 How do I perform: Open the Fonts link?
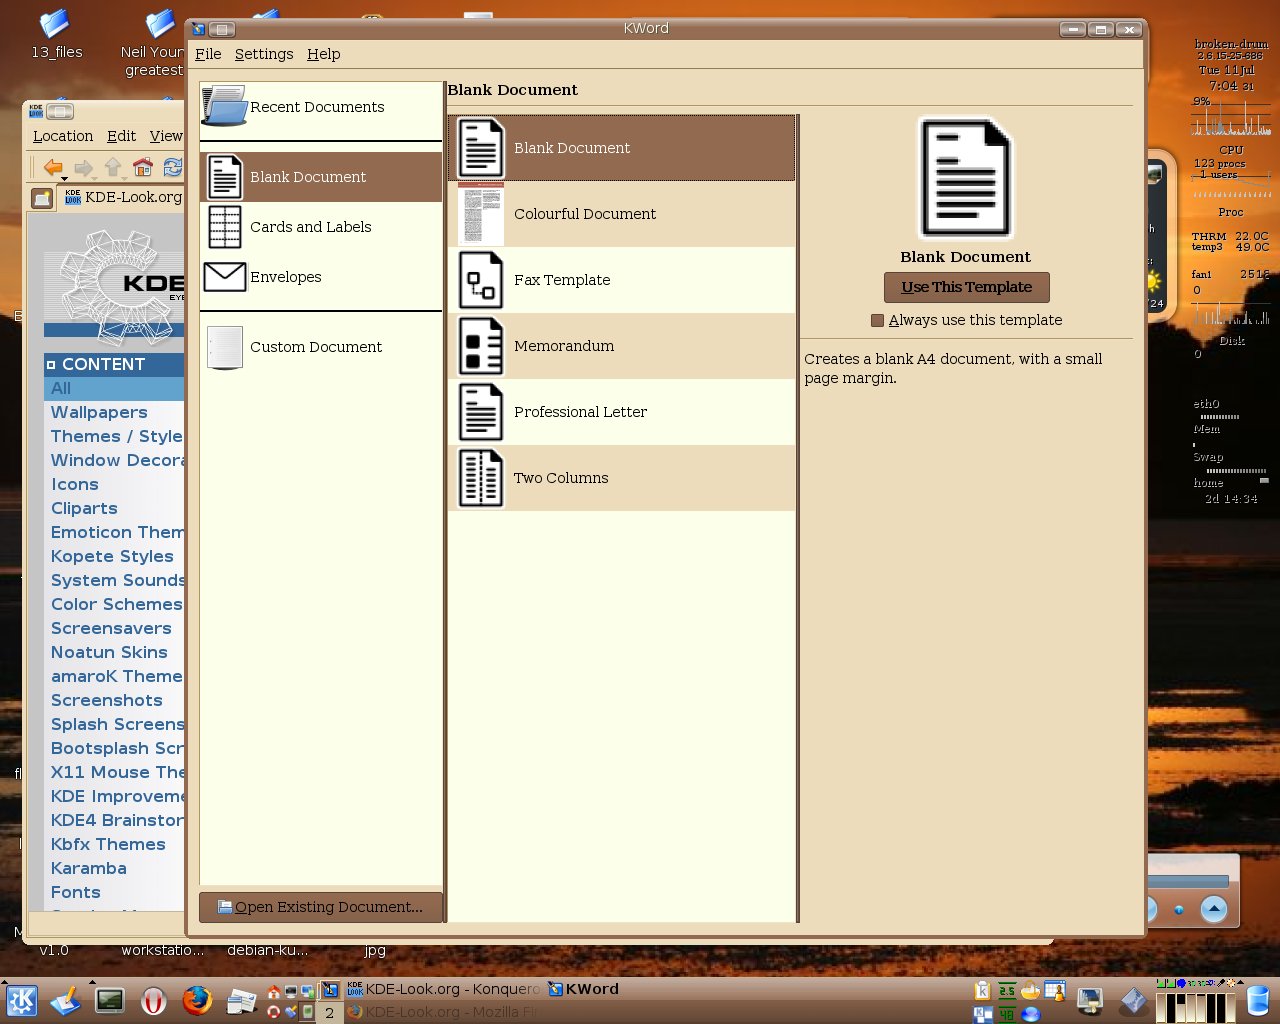click(x=75, y=892)
